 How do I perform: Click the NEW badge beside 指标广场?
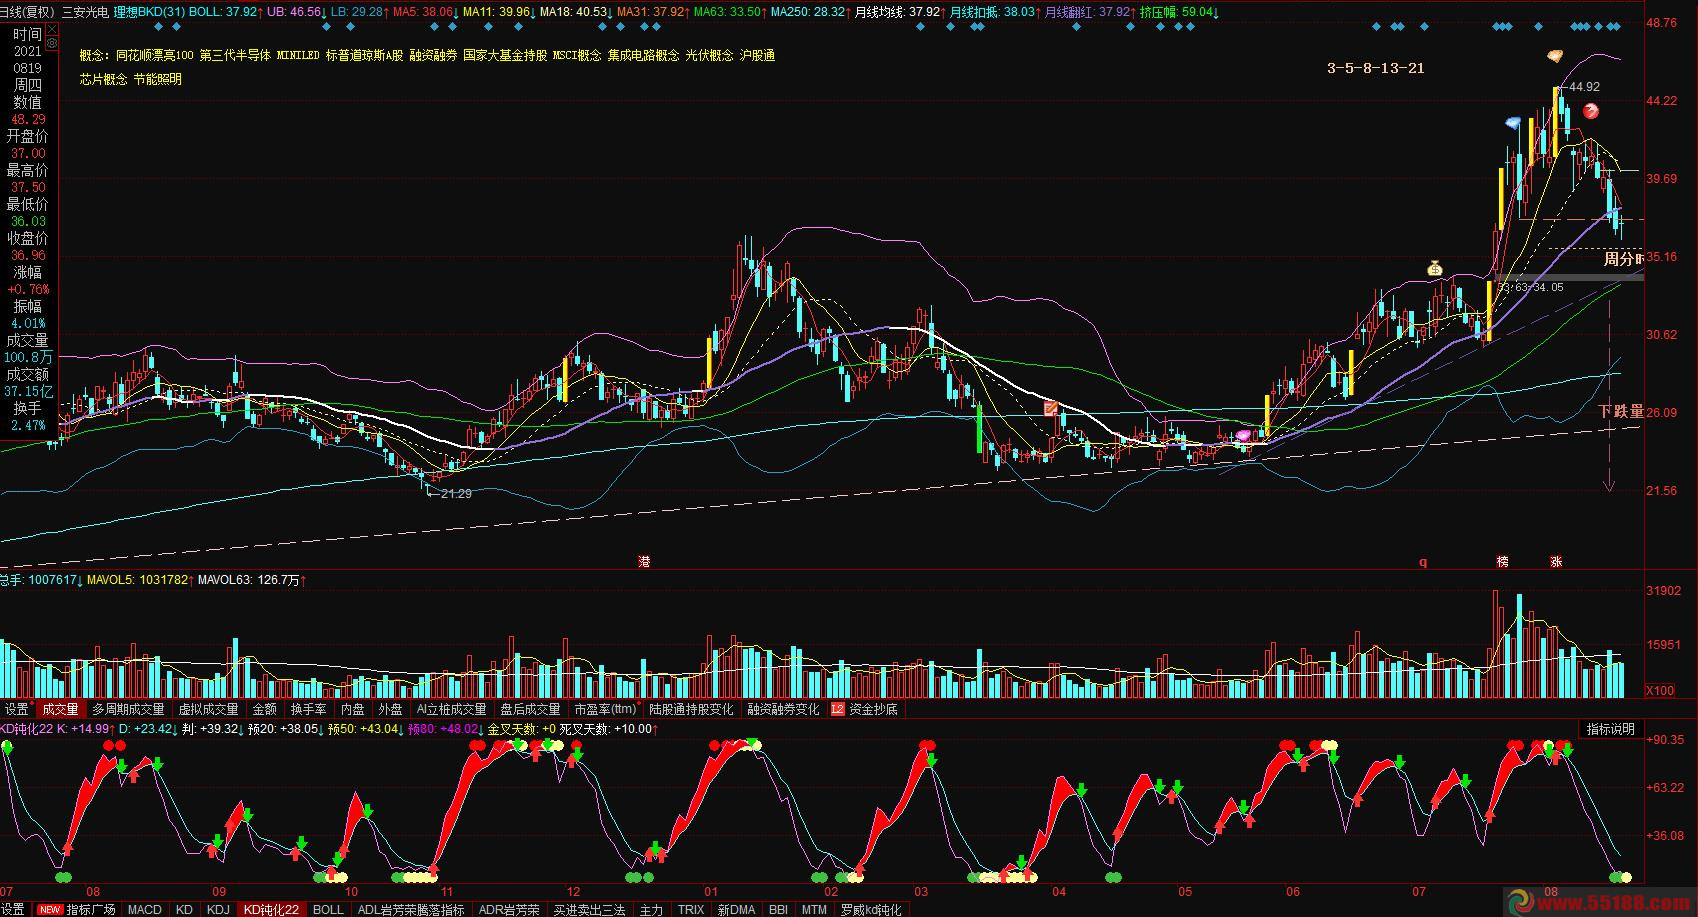(x=49, y=910)
